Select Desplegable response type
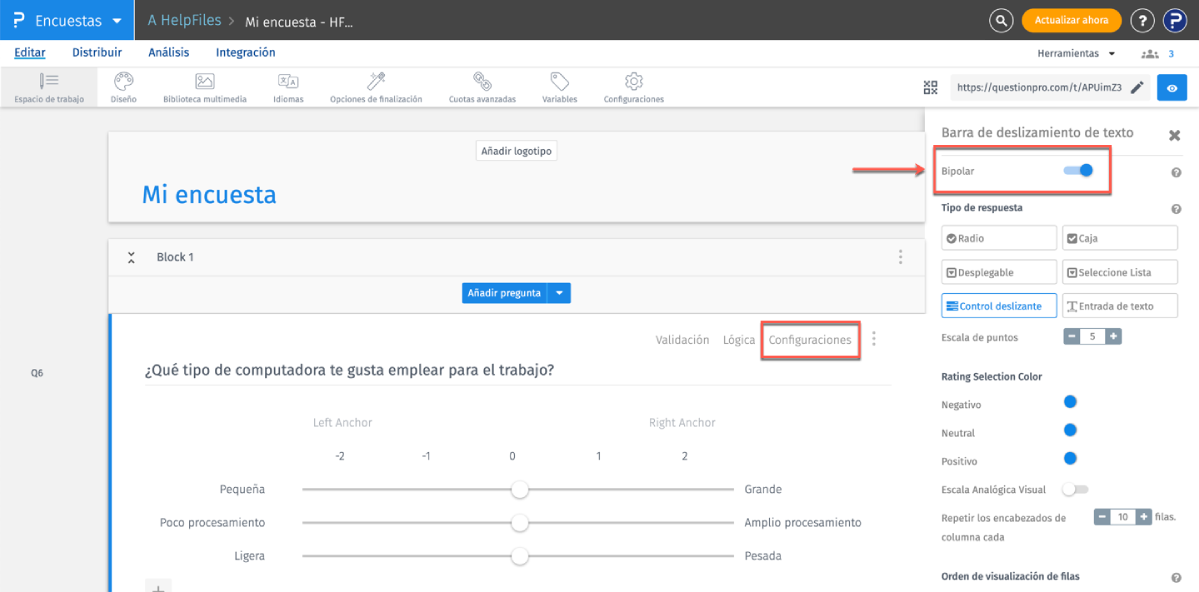 (x=999, y=272)
